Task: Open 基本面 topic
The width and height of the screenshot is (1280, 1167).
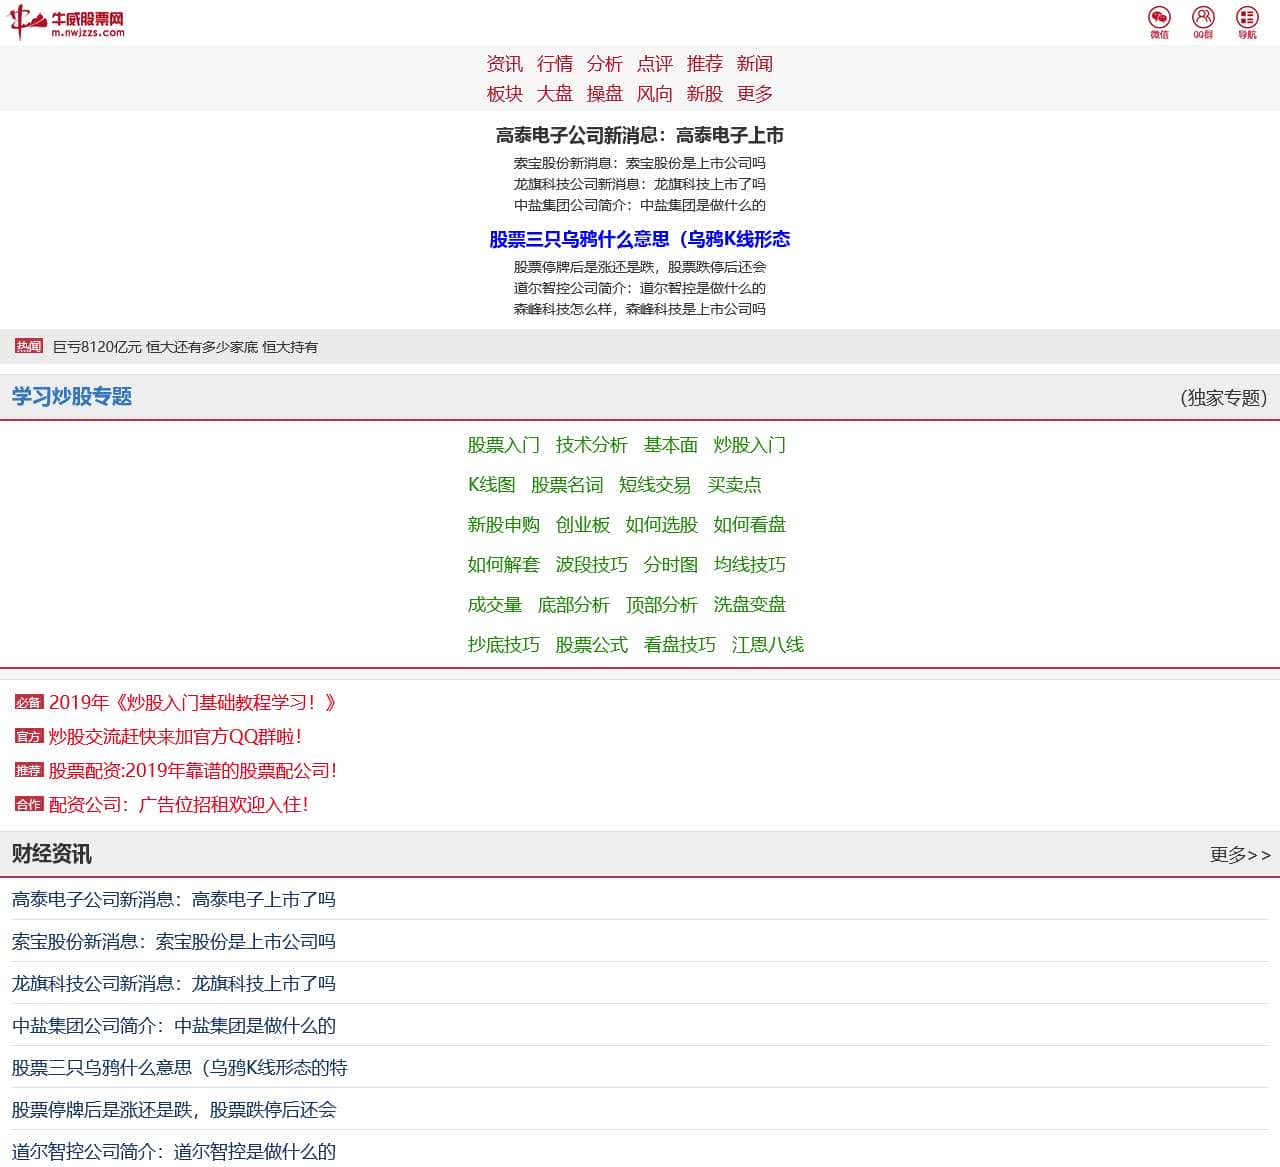Action: [671, 445]
